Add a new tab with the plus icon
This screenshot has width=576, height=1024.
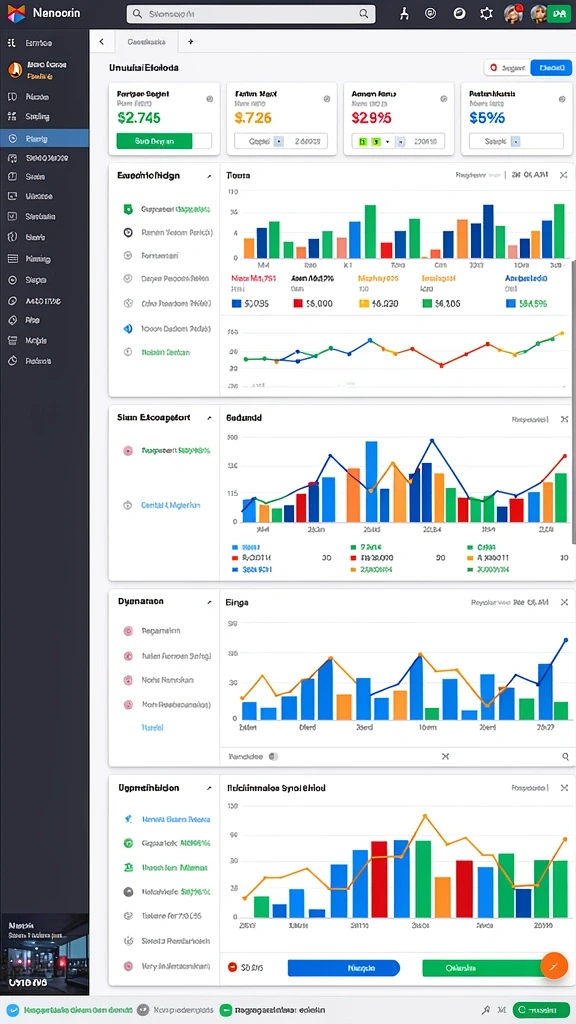(x=190, y=41)
